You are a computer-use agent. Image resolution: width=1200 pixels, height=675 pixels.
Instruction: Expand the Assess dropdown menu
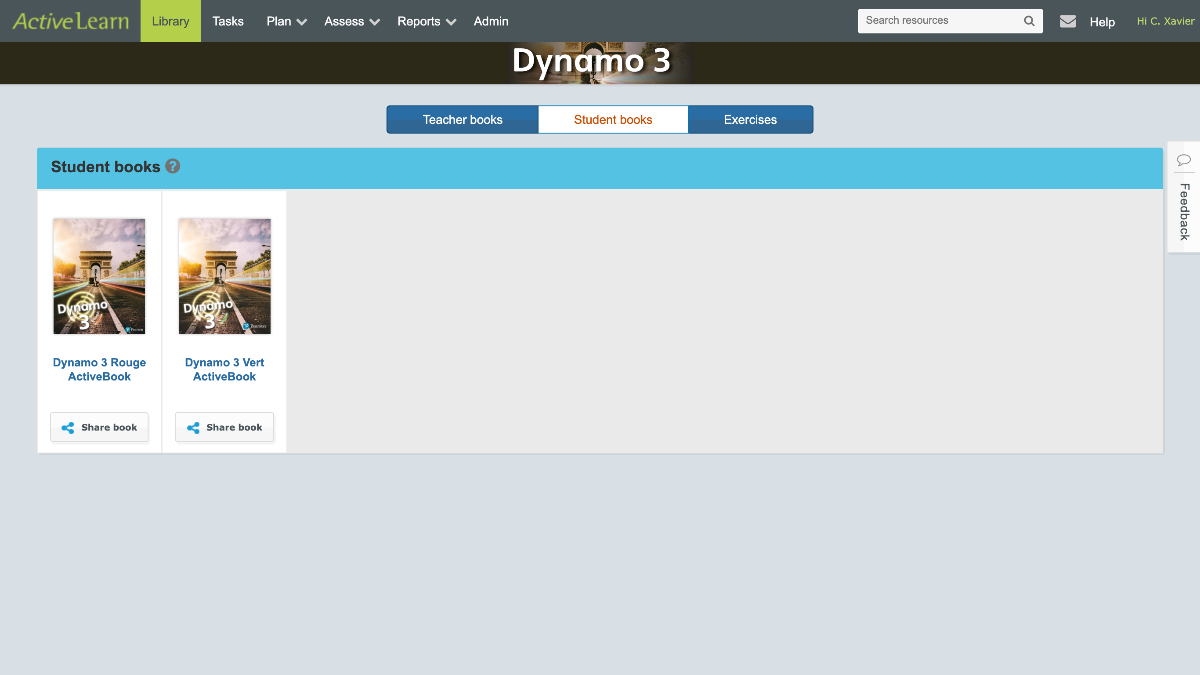tap(352, 21)
